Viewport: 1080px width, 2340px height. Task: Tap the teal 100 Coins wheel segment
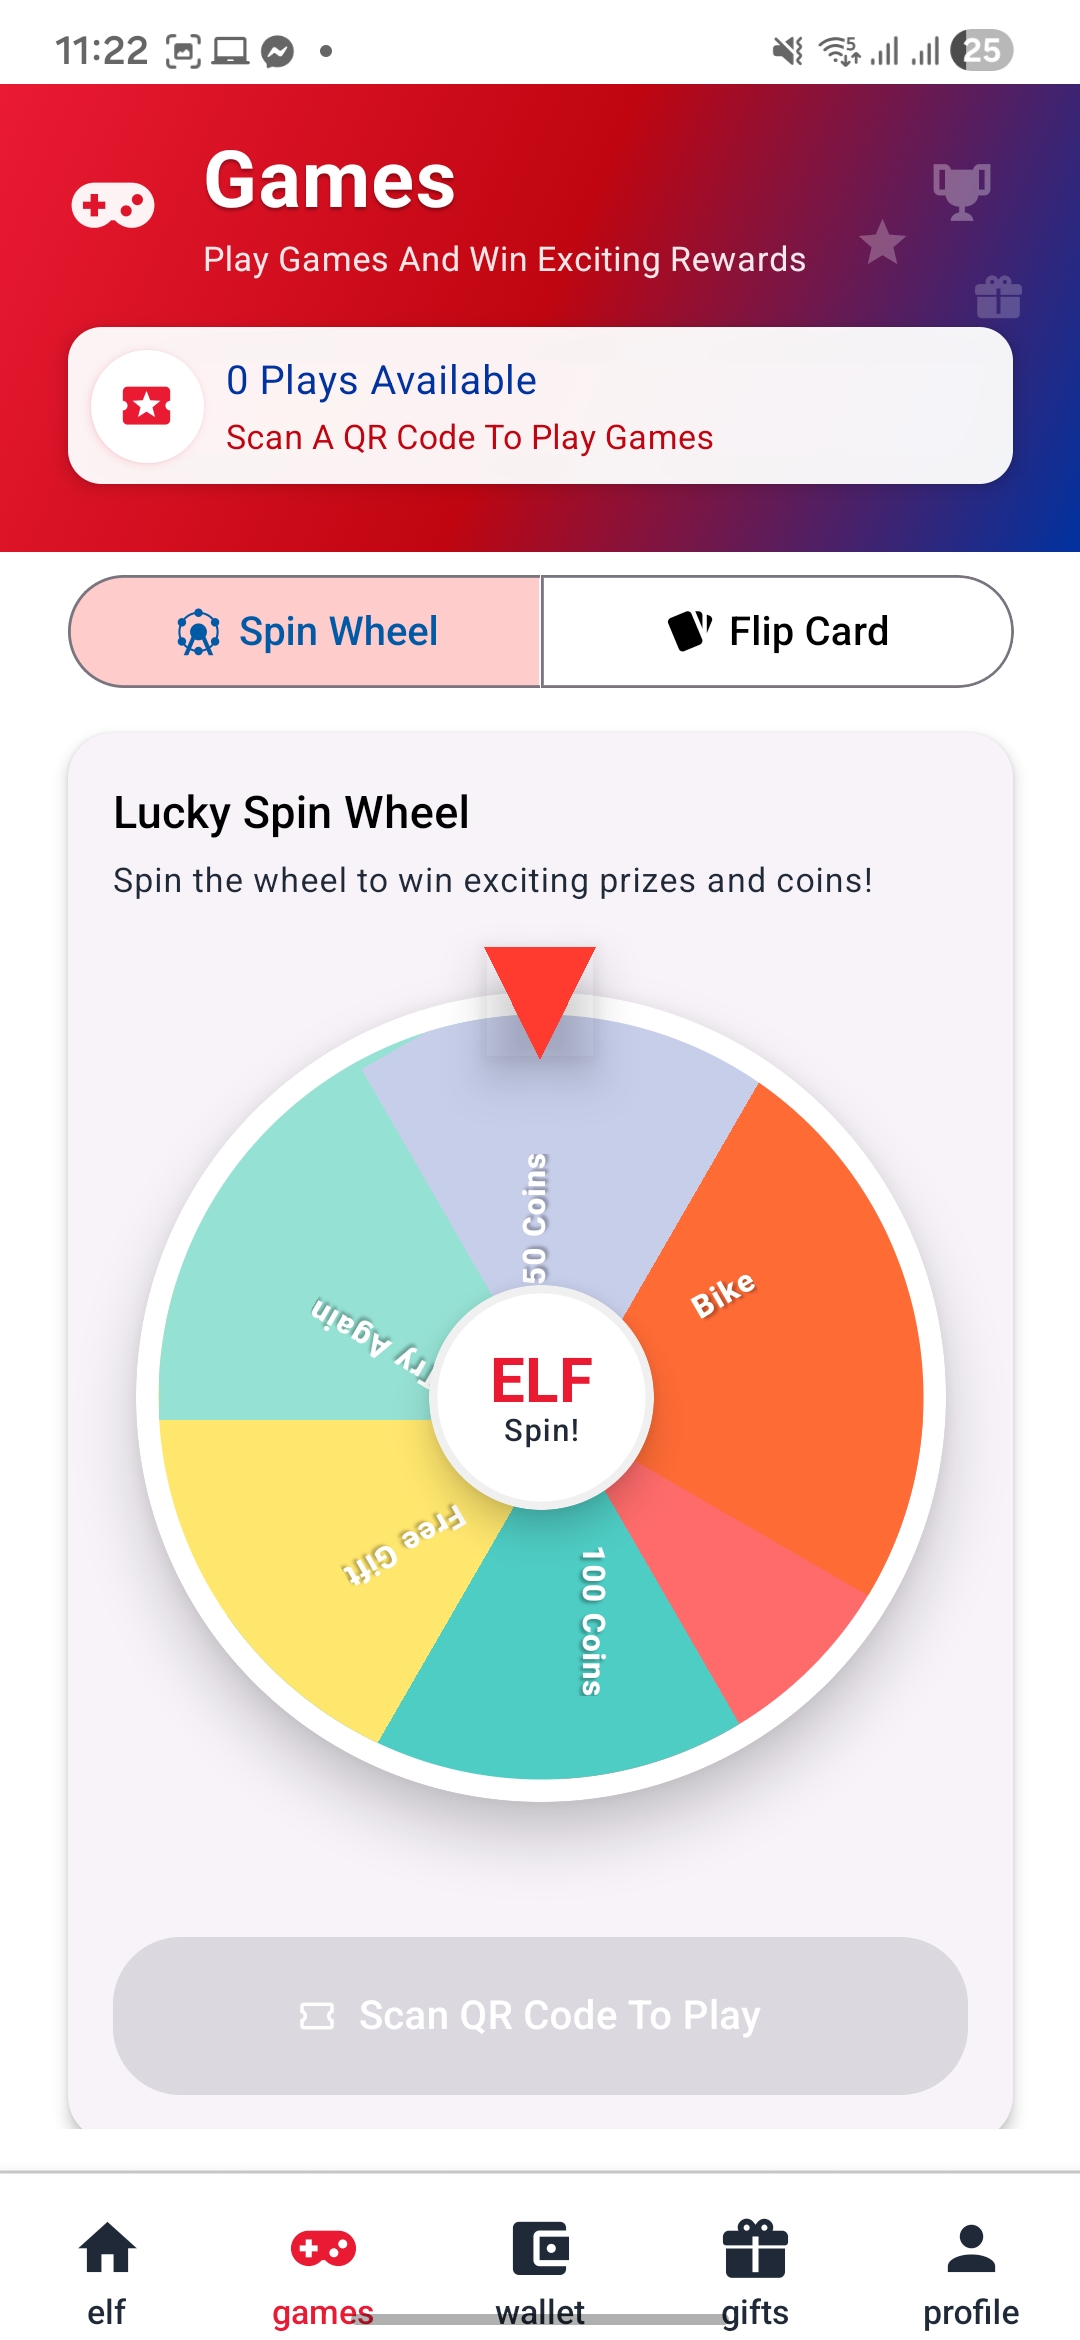point(560,1650)
